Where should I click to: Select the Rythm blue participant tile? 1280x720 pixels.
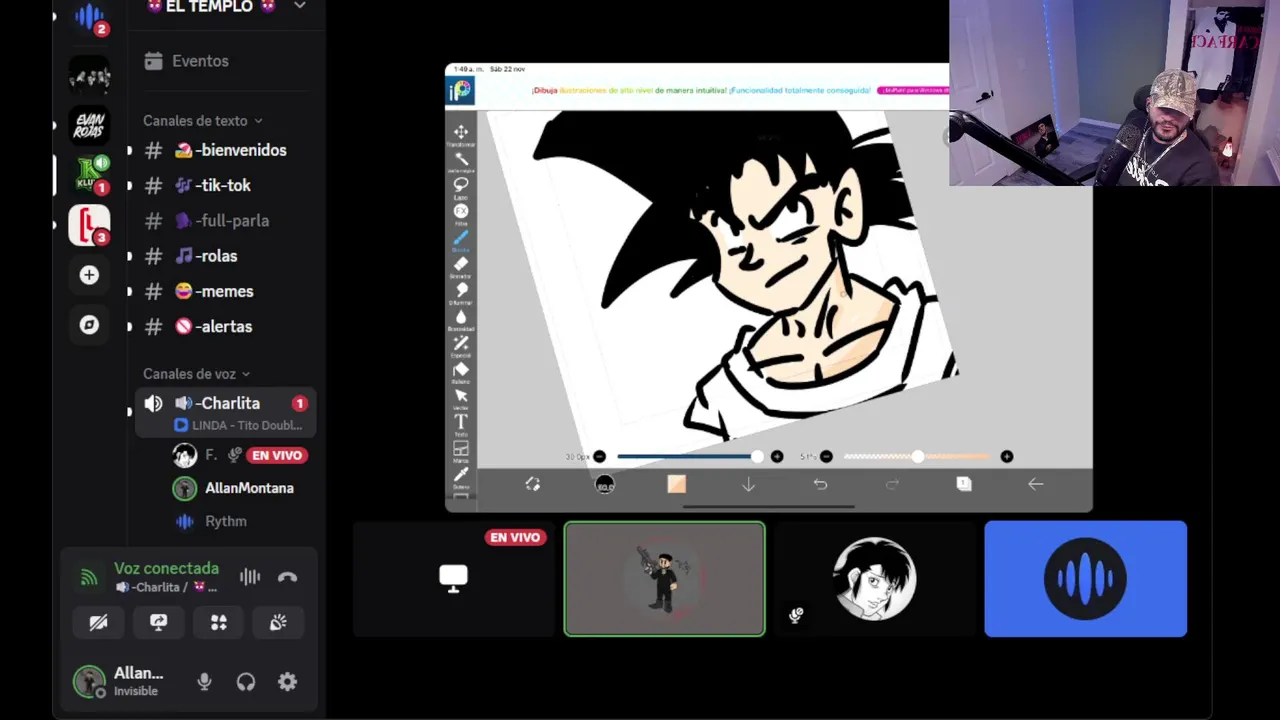pos(1086,579)
